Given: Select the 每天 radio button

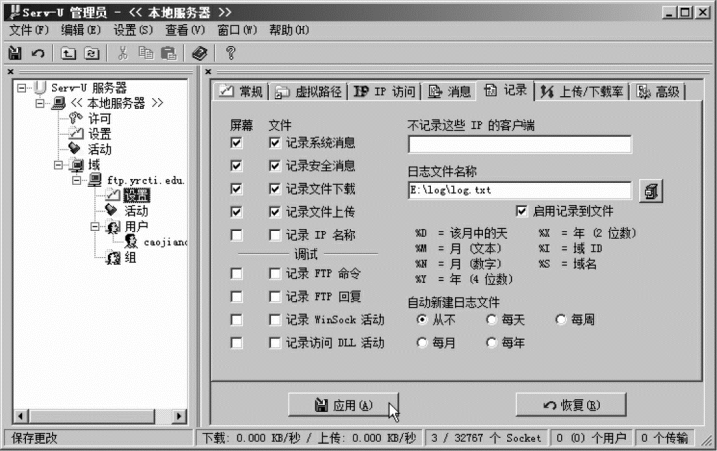Looking at the screenshot, I should [491, 319].
